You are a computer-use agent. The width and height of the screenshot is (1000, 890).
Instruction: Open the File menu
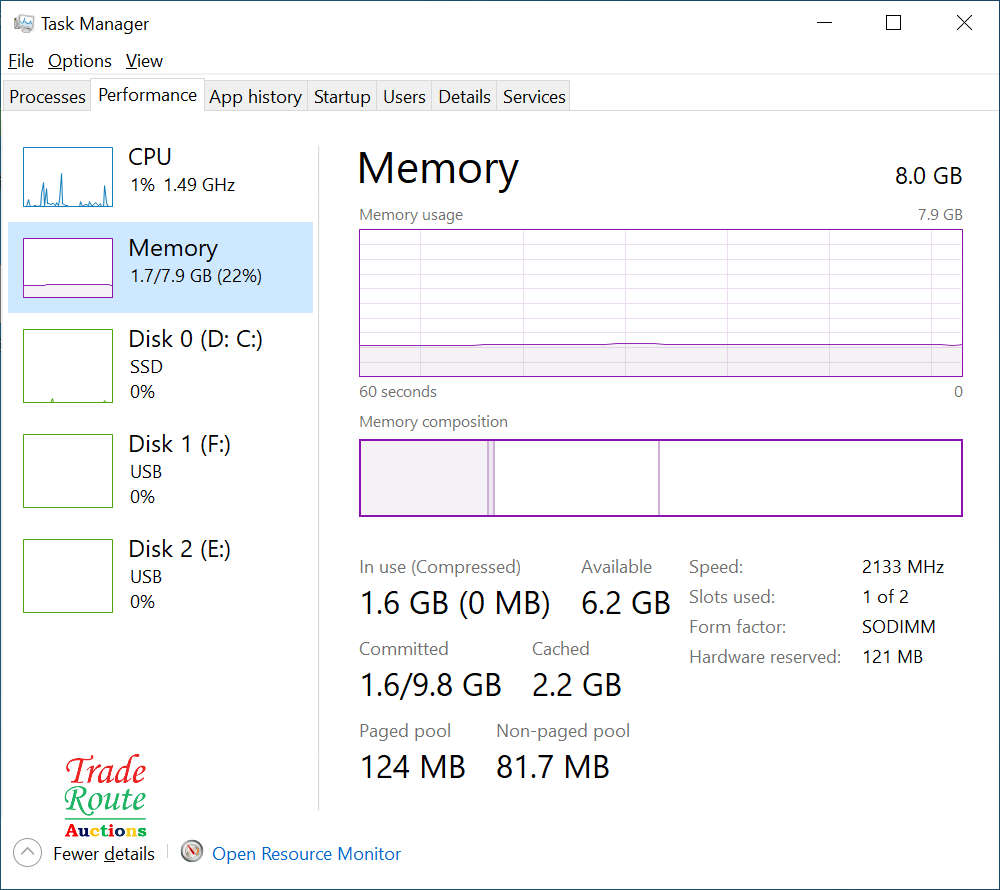pyautogui.click(x=21, y=61)
